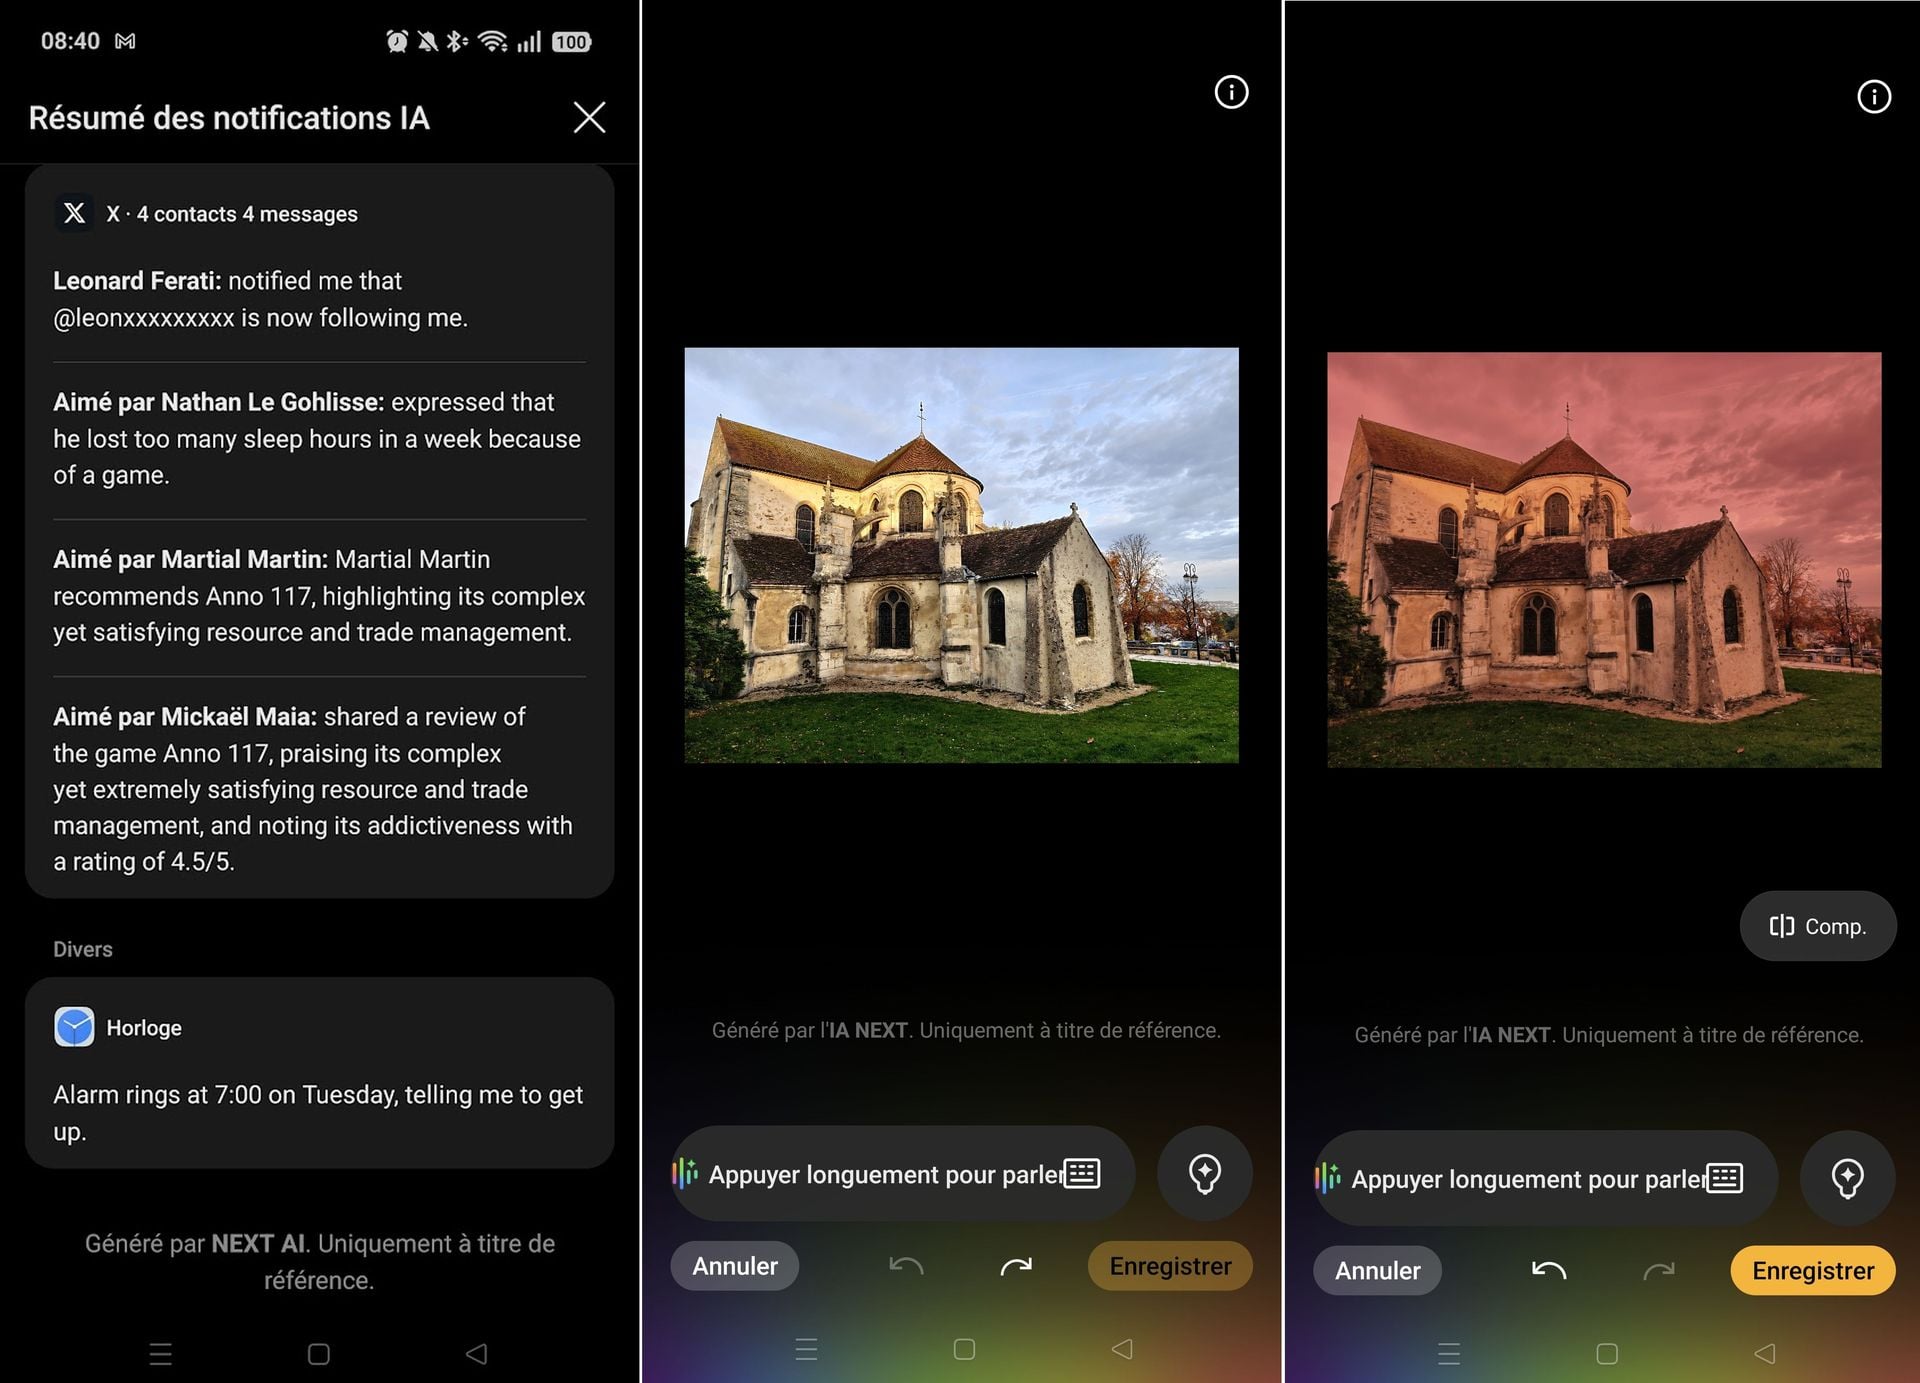Open the Martial Martin notification summary
This screenshot has height=1383, width=1920.
coord(319,595)
